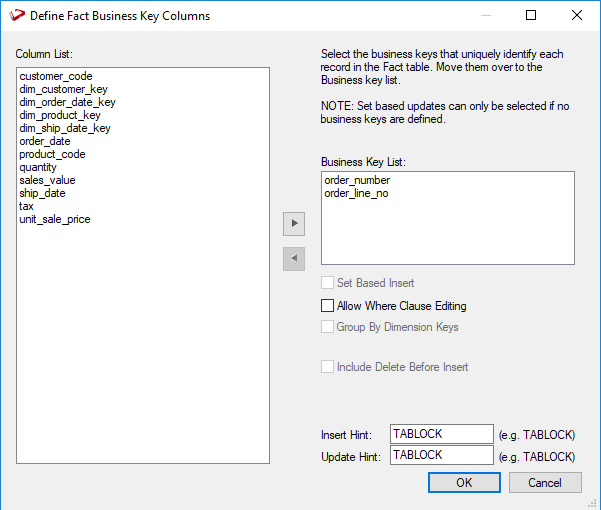The height and width of the screenshot is (510, 601).
Task: Highlight sales_value in Column List
Action: [x=47, y=180]
